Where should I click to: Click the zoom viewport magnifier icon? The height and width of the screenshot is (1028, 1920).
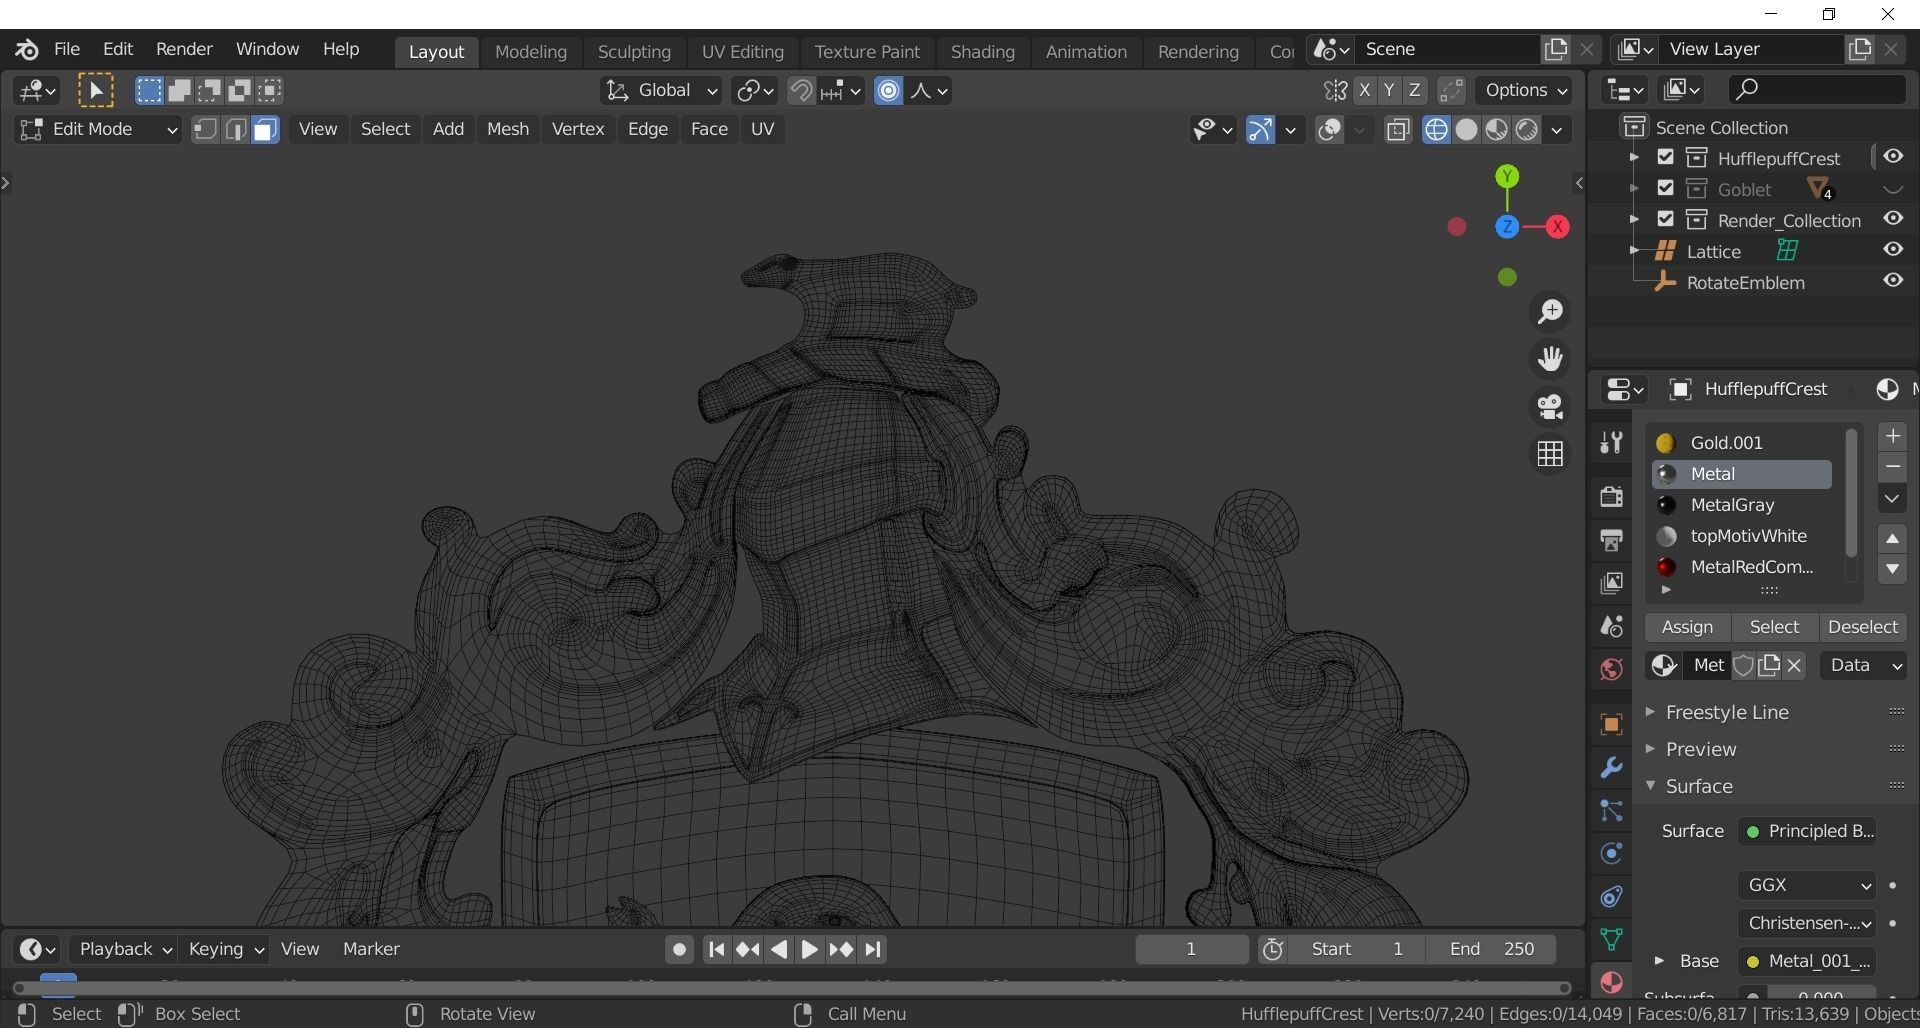click(1550, 312)
